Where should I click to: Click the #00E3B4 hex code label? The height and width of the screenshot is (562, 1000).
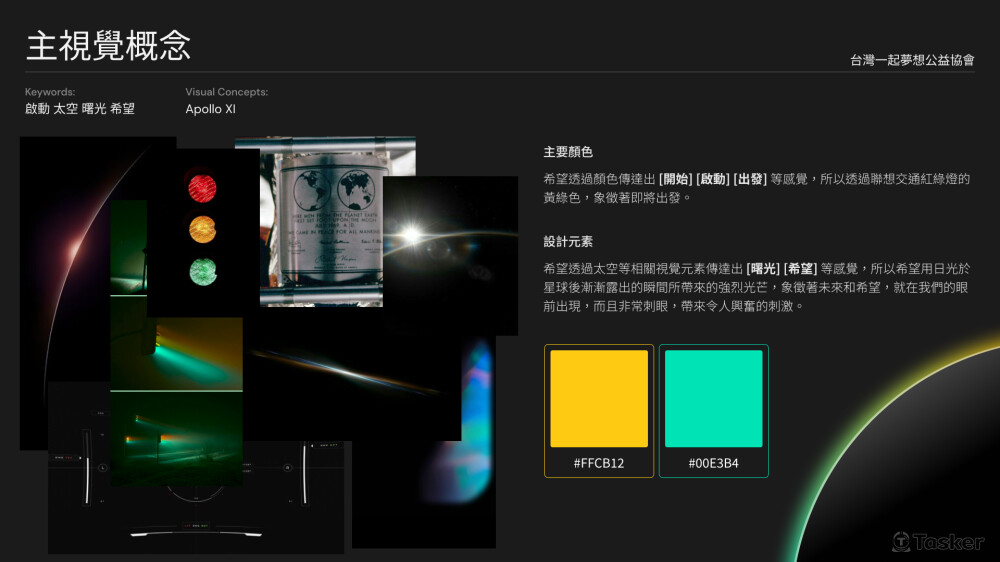[713, 463]
